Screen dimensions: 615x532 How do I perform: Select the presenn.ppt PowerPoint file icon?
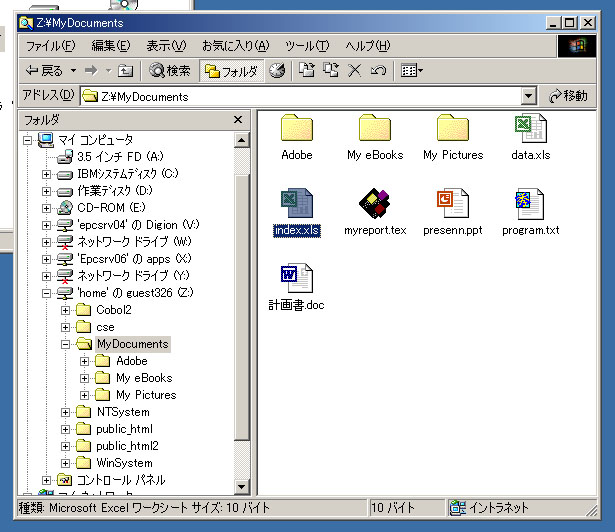pyautogui.click(x=453, y=203)
